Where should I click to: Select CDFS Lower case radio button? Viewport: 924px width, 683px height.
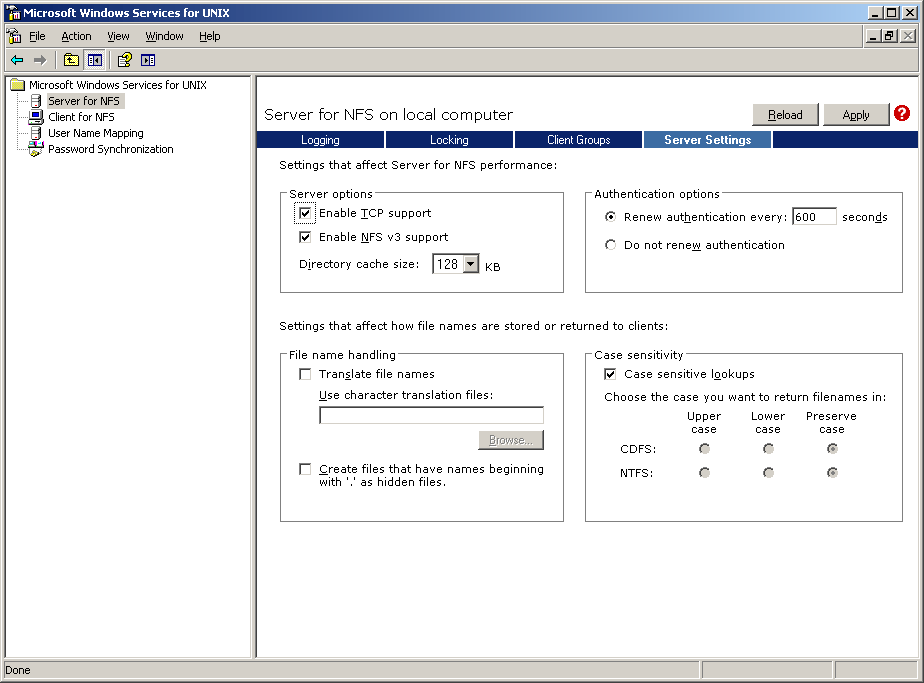tap(768, 449)
